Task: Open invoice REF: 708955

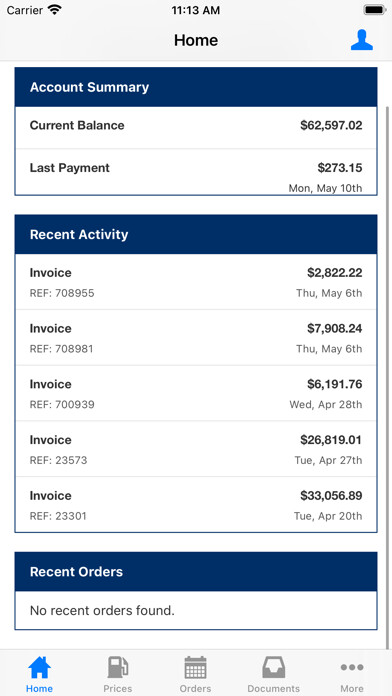Action: click(196, 282)
